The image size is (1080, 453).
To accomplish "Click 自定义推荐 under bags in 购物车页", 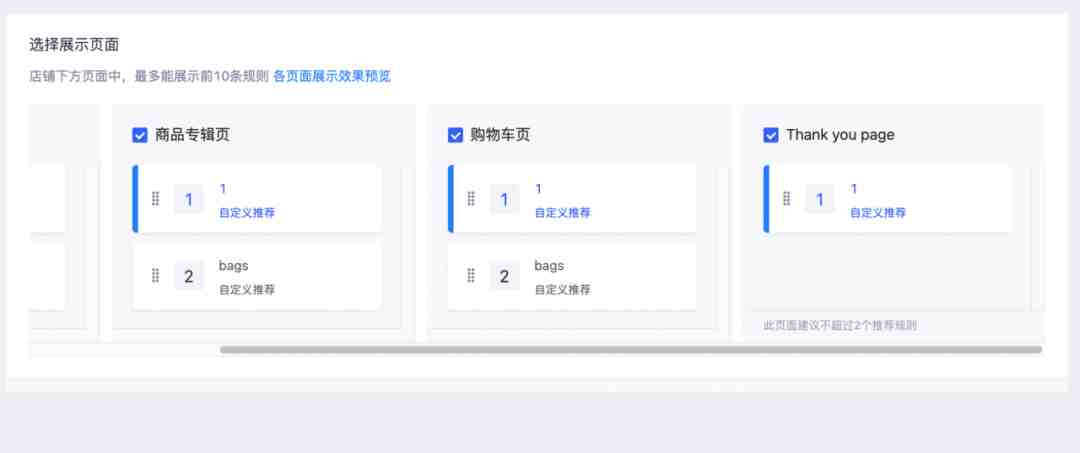I will [563, 290].
